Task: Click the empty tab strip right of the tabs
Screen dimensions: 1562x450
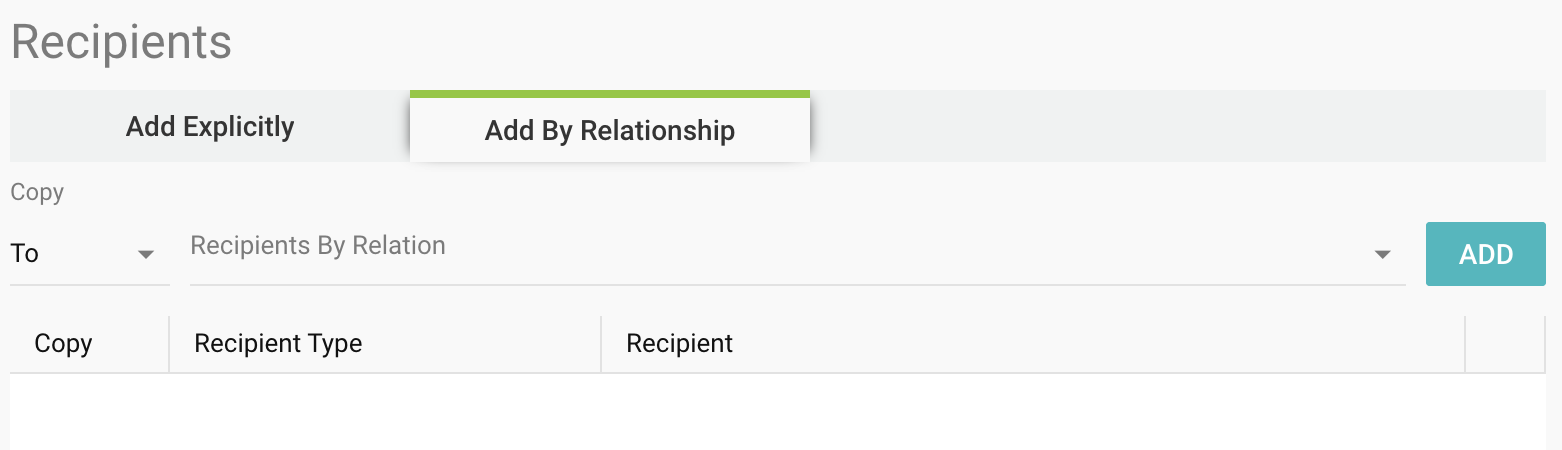Action: pos(1180,127)
